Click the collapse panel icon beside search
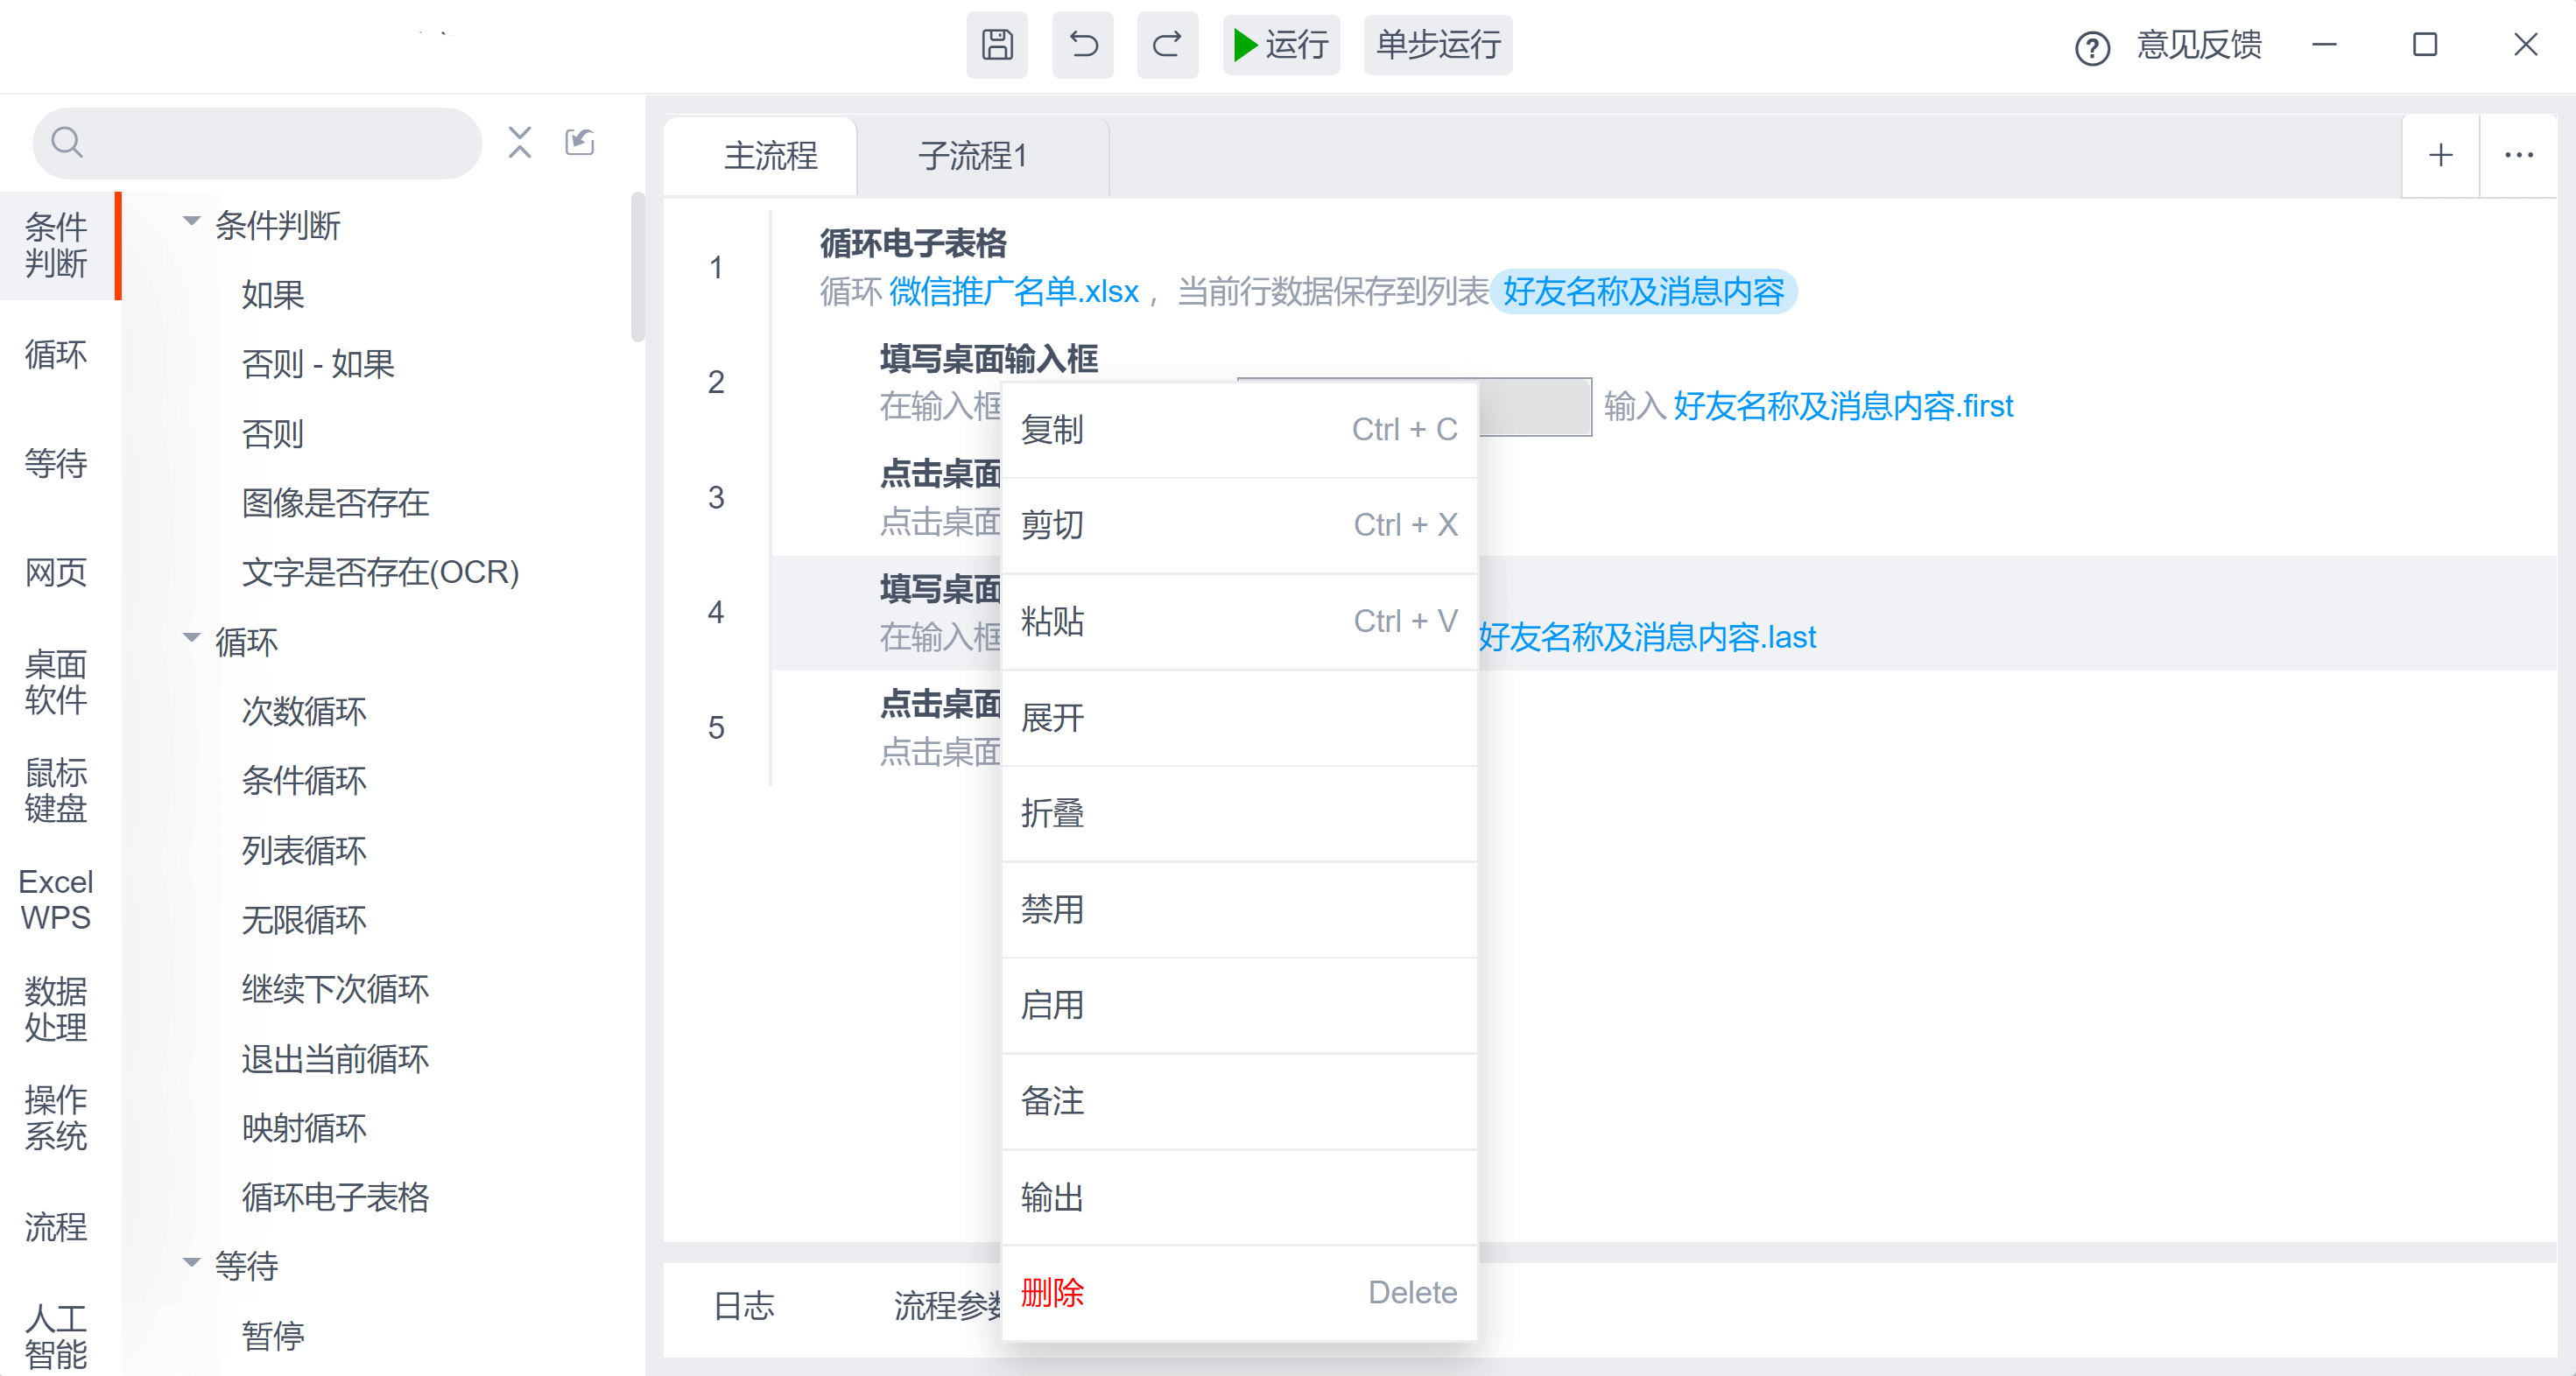 (580, 142)
